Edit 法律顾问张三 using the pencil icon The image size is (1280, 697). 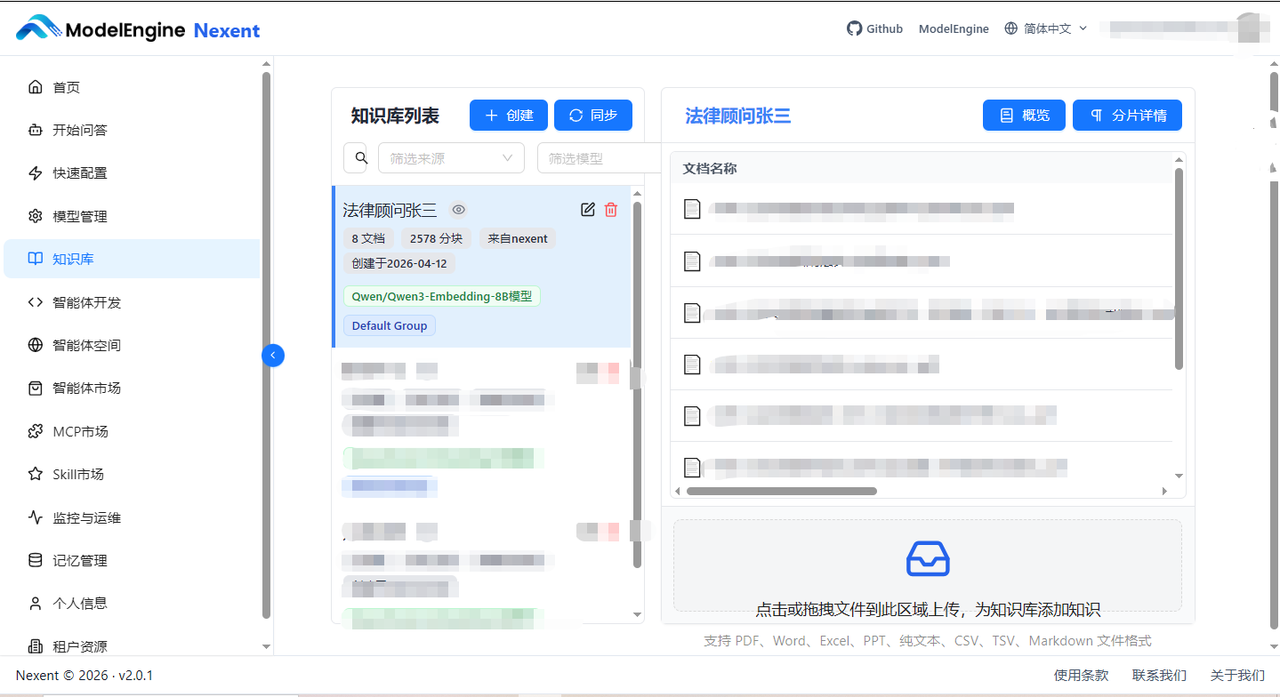(x=588, y=209)
